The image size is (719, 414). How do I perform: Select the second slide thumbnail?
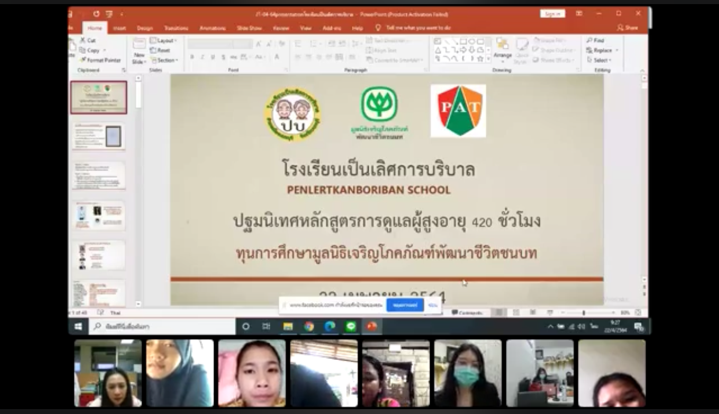[99, 137]
